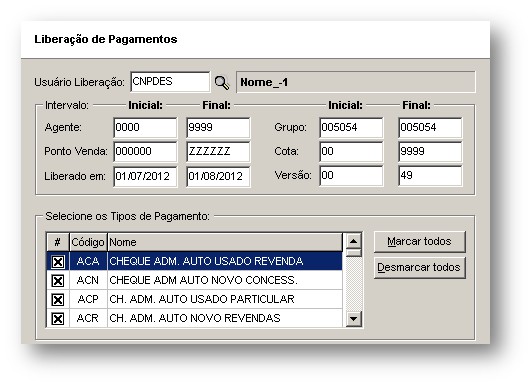Uncheck the ACA payment type checkbox
532x386 pixels.
click(58, 262)
